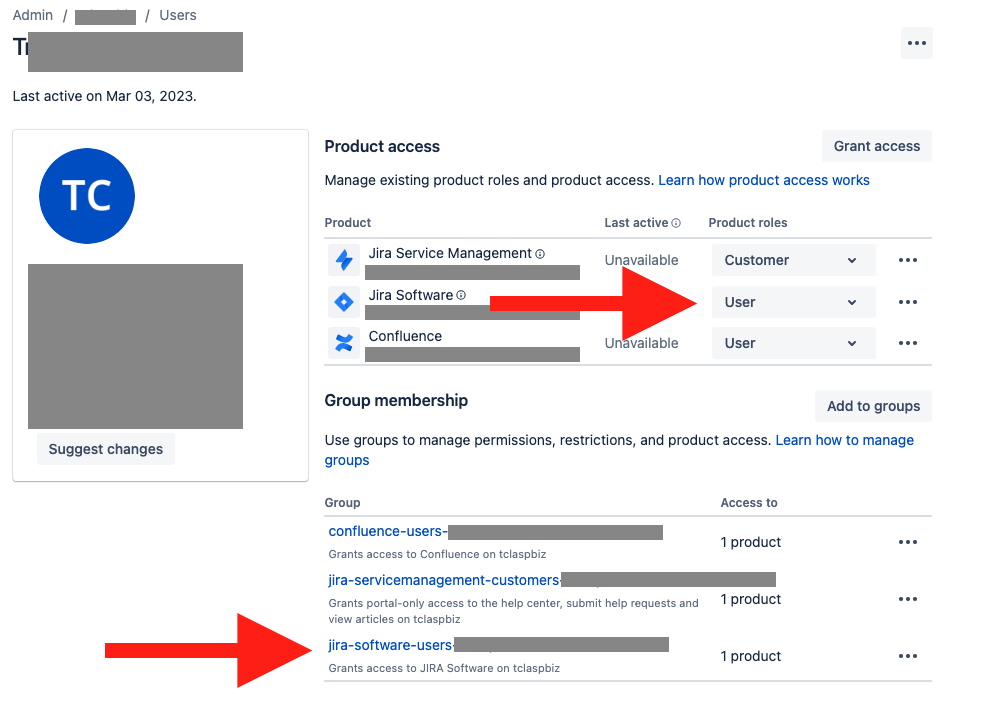Click 'Grants access to Confluence on tclaspbiz' description
The width and height of the screenshot is (997, 705).
(437, 554)
